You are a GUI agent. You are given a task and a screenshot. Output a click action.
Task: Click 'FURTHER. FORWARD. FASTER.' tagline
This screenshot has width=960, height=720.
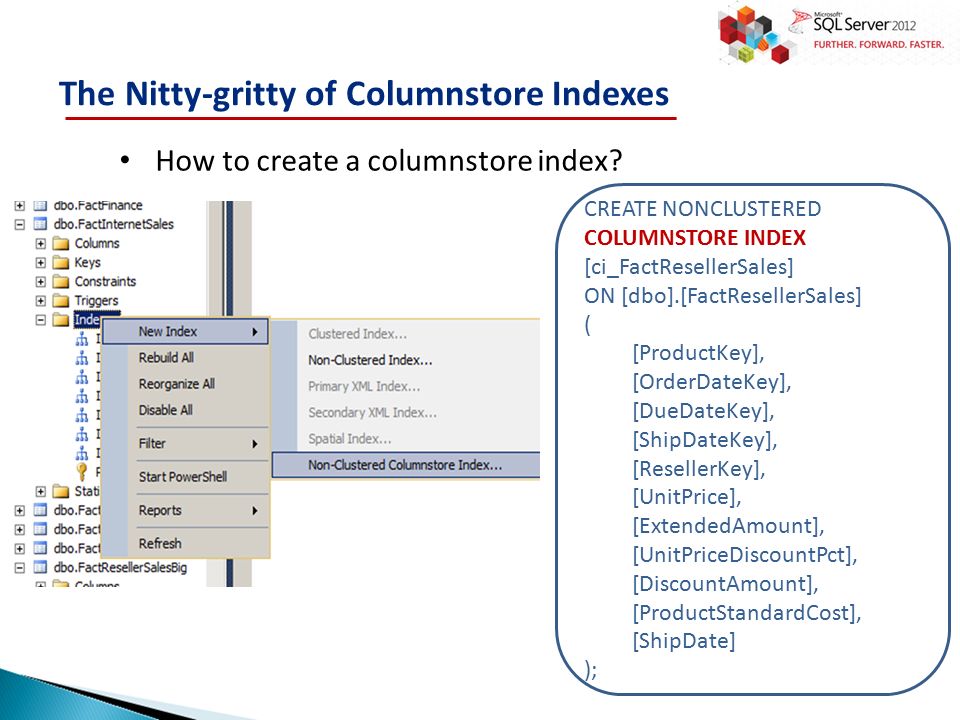pyautogui.click(x=879, y=45)
